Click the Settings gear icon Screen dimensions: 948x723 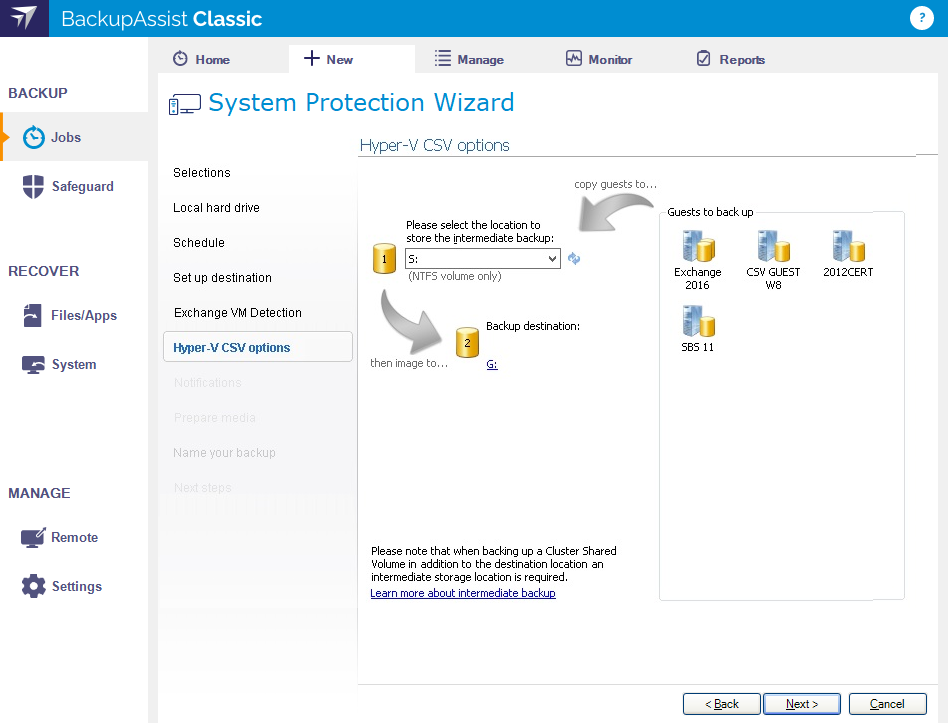click(33, 586)
